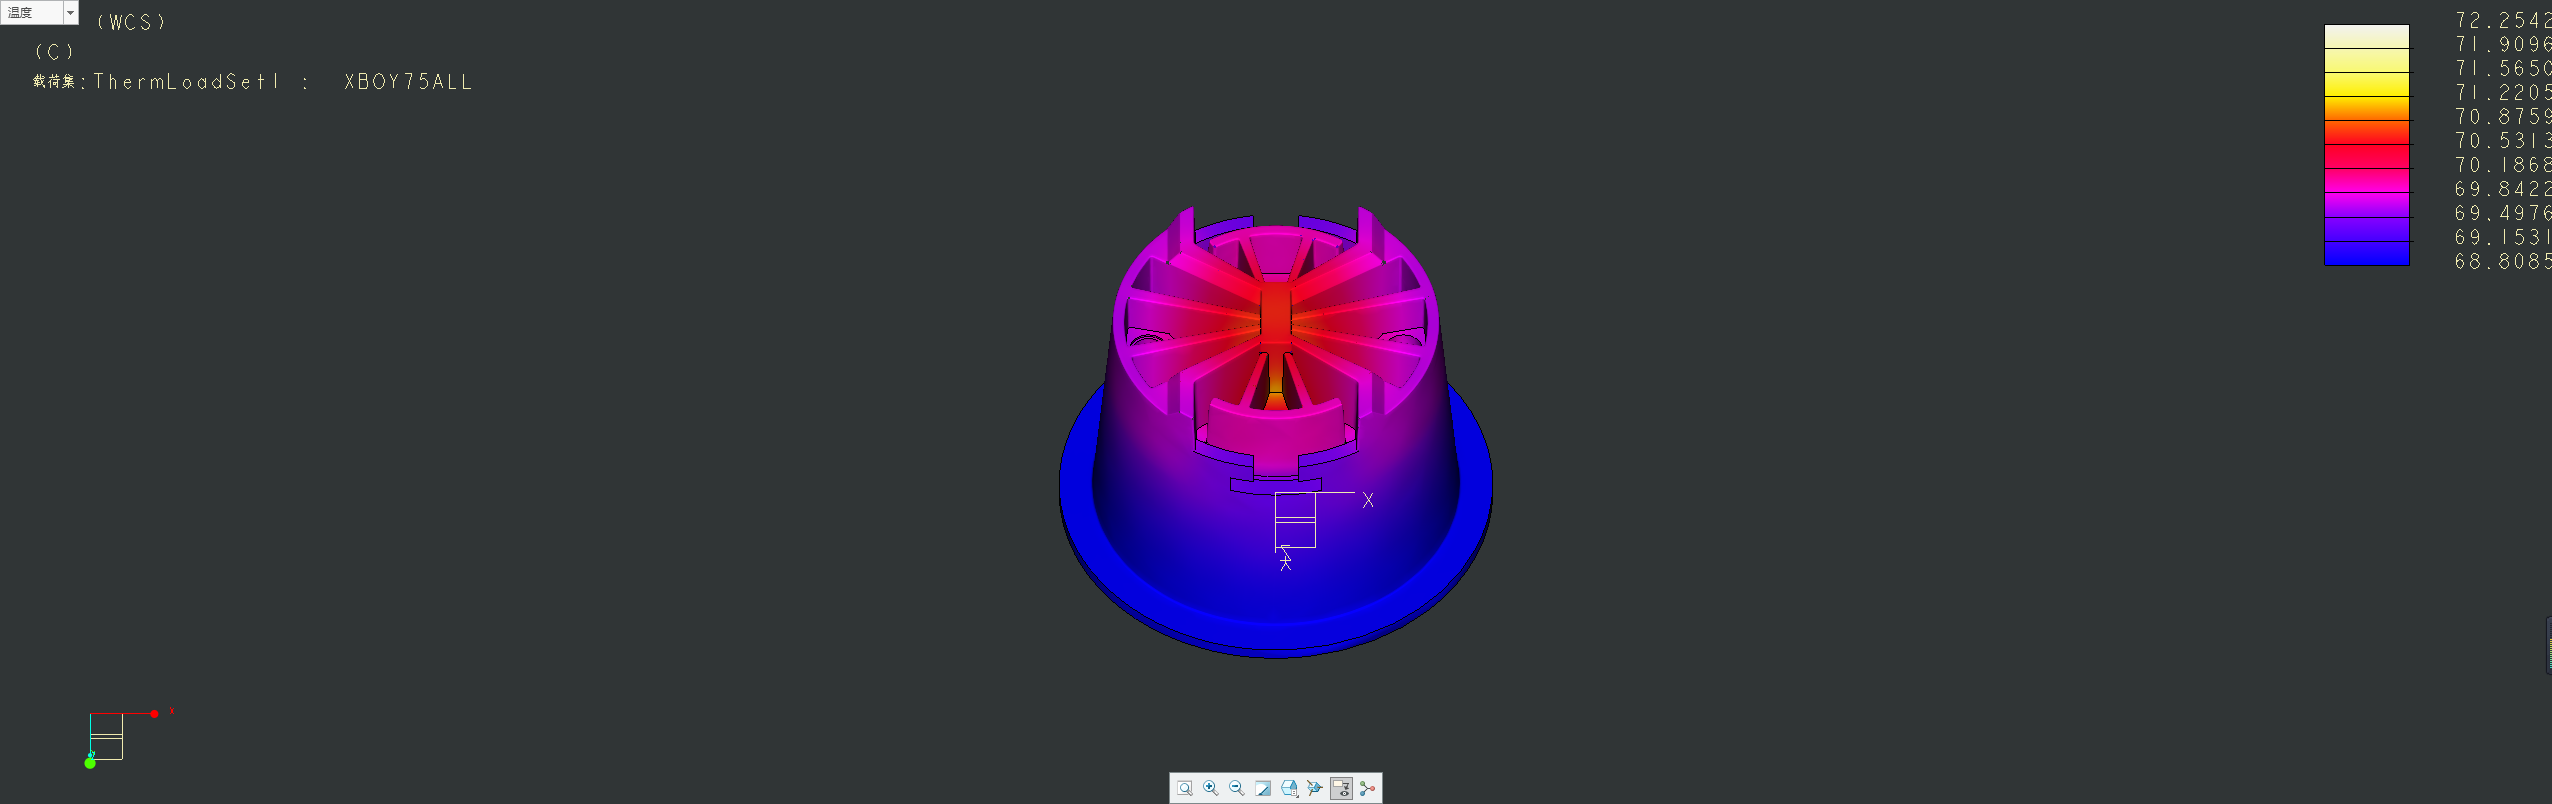Open the 温度 quantity dropdown arrow
2552x804 pixels.
70,12
